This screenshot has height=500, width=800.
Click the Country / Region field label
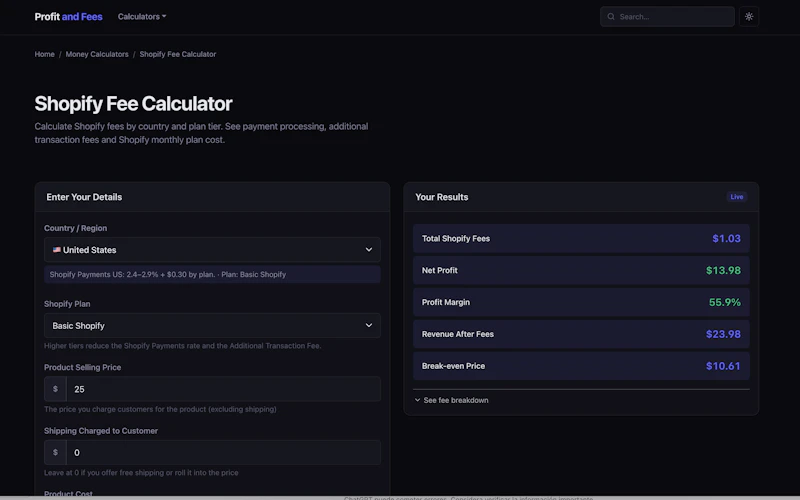coord(76,228)
